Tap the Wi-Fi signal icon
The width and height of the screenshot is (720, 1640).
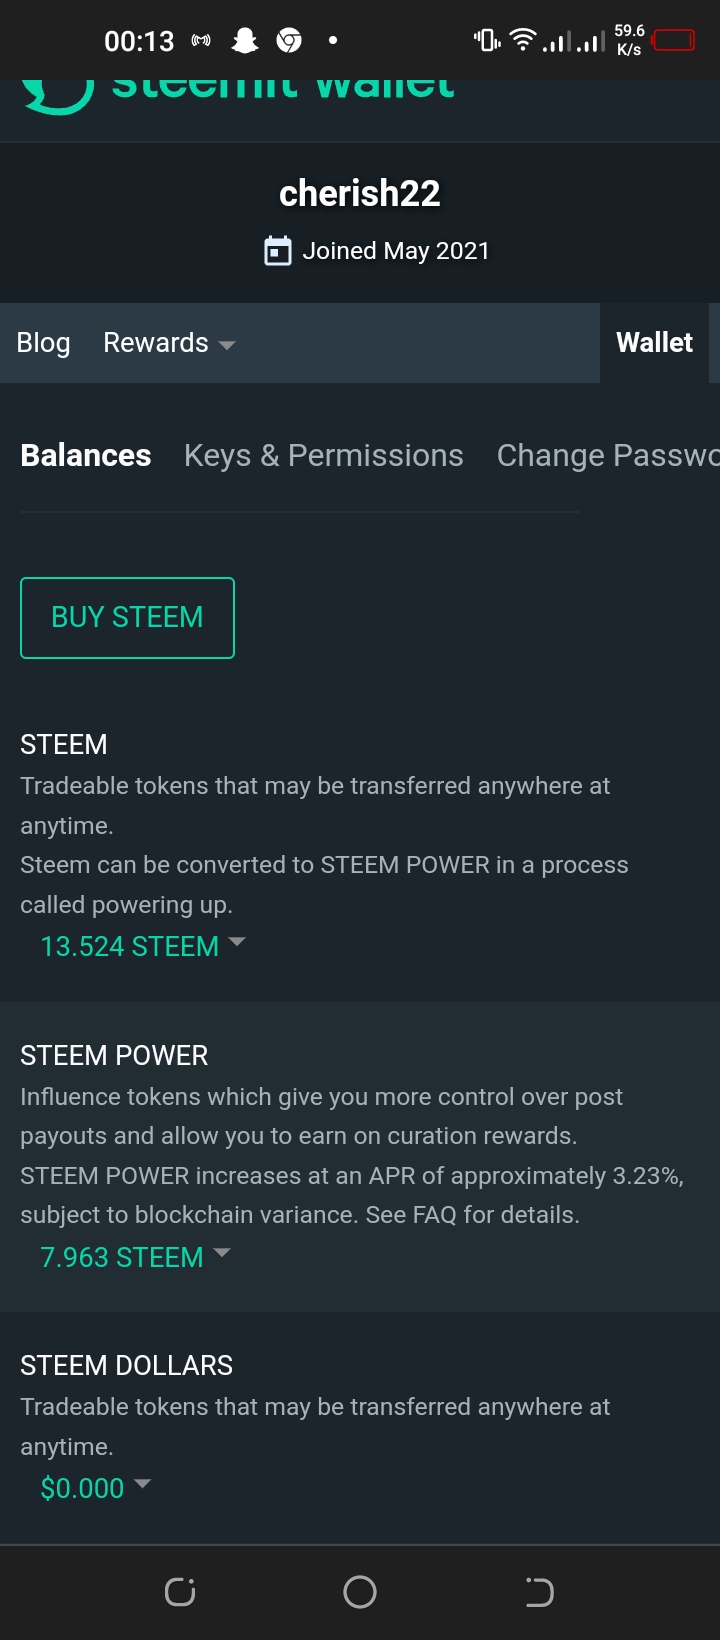522,40
